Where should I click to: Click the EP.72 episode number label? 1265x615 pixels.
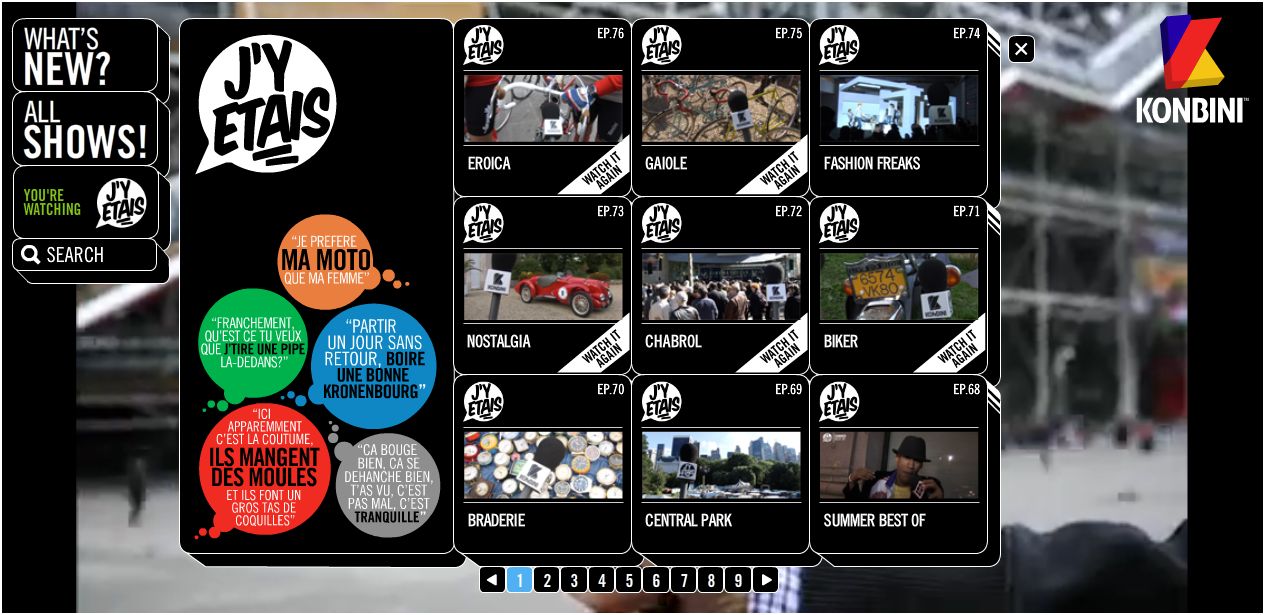[788, 211]
